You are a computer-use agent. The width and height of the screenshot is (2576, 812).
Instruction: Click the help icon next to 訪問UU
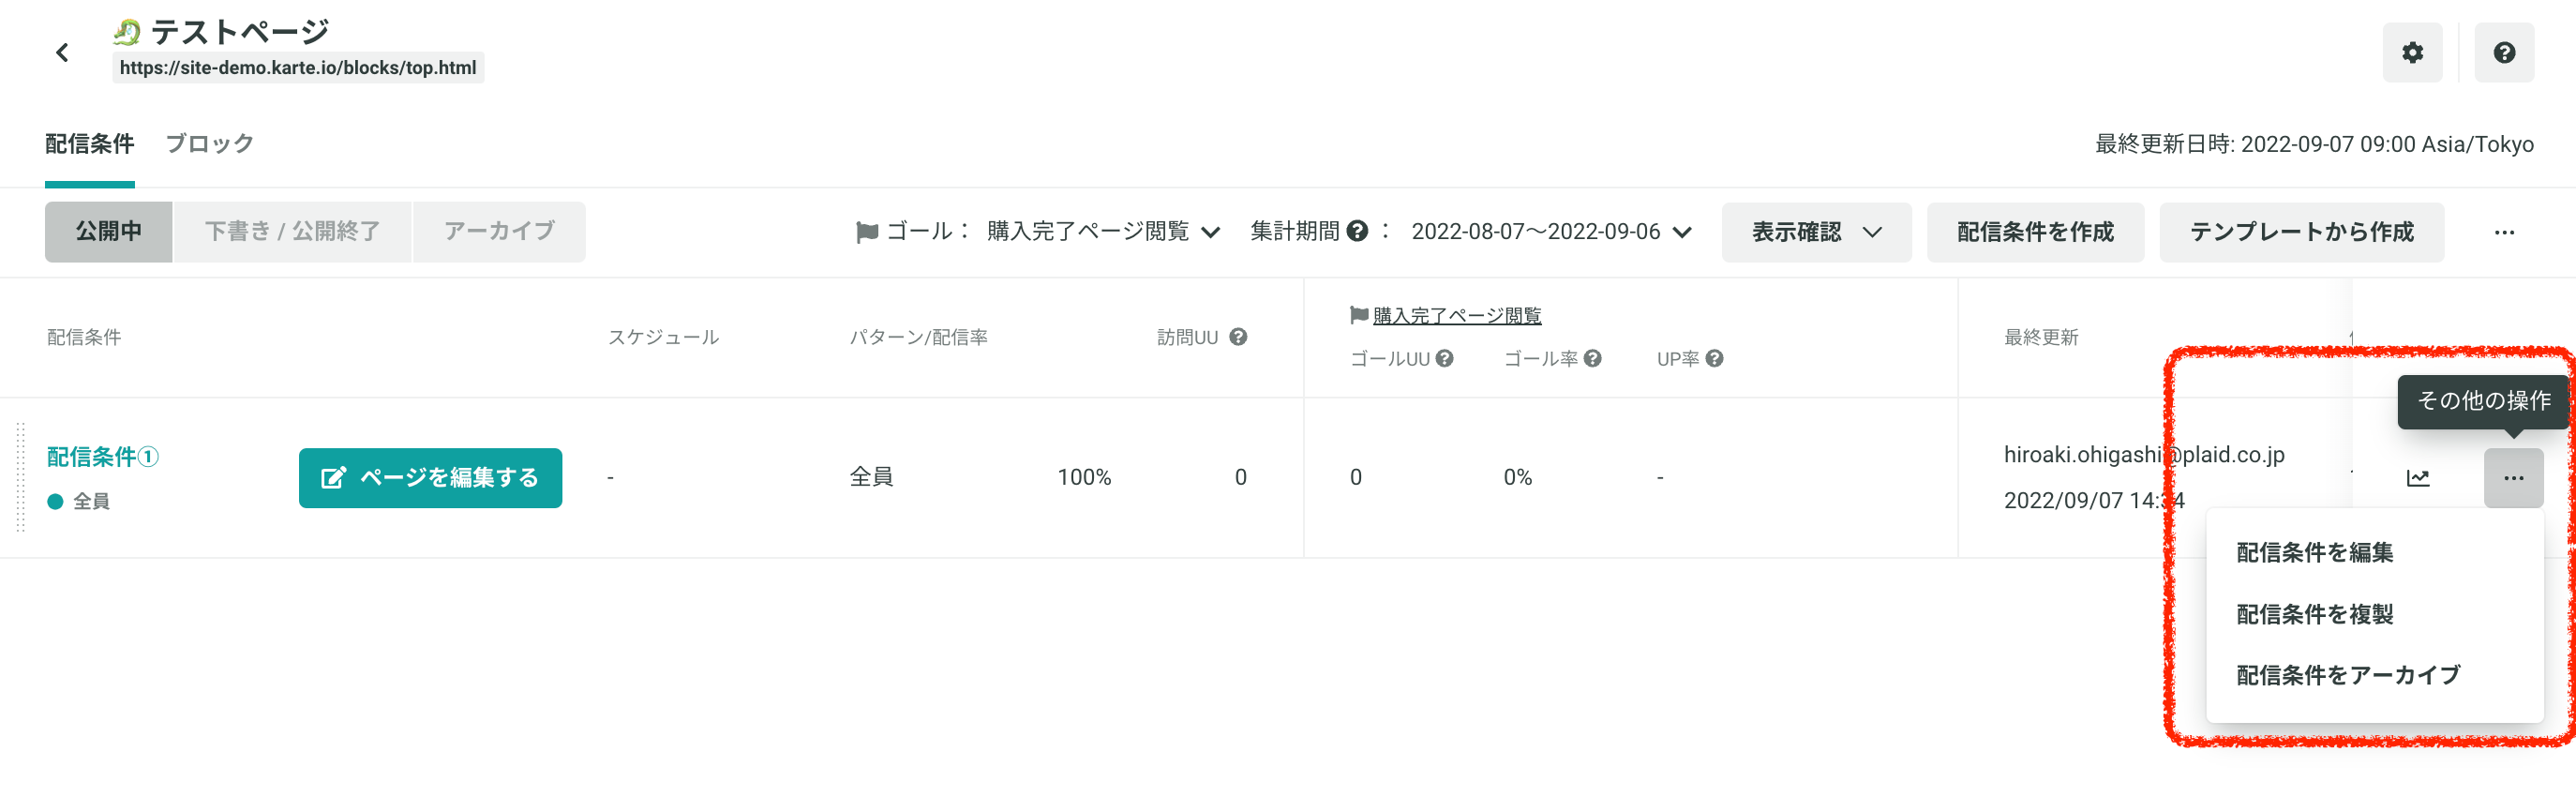[1237, 337]
